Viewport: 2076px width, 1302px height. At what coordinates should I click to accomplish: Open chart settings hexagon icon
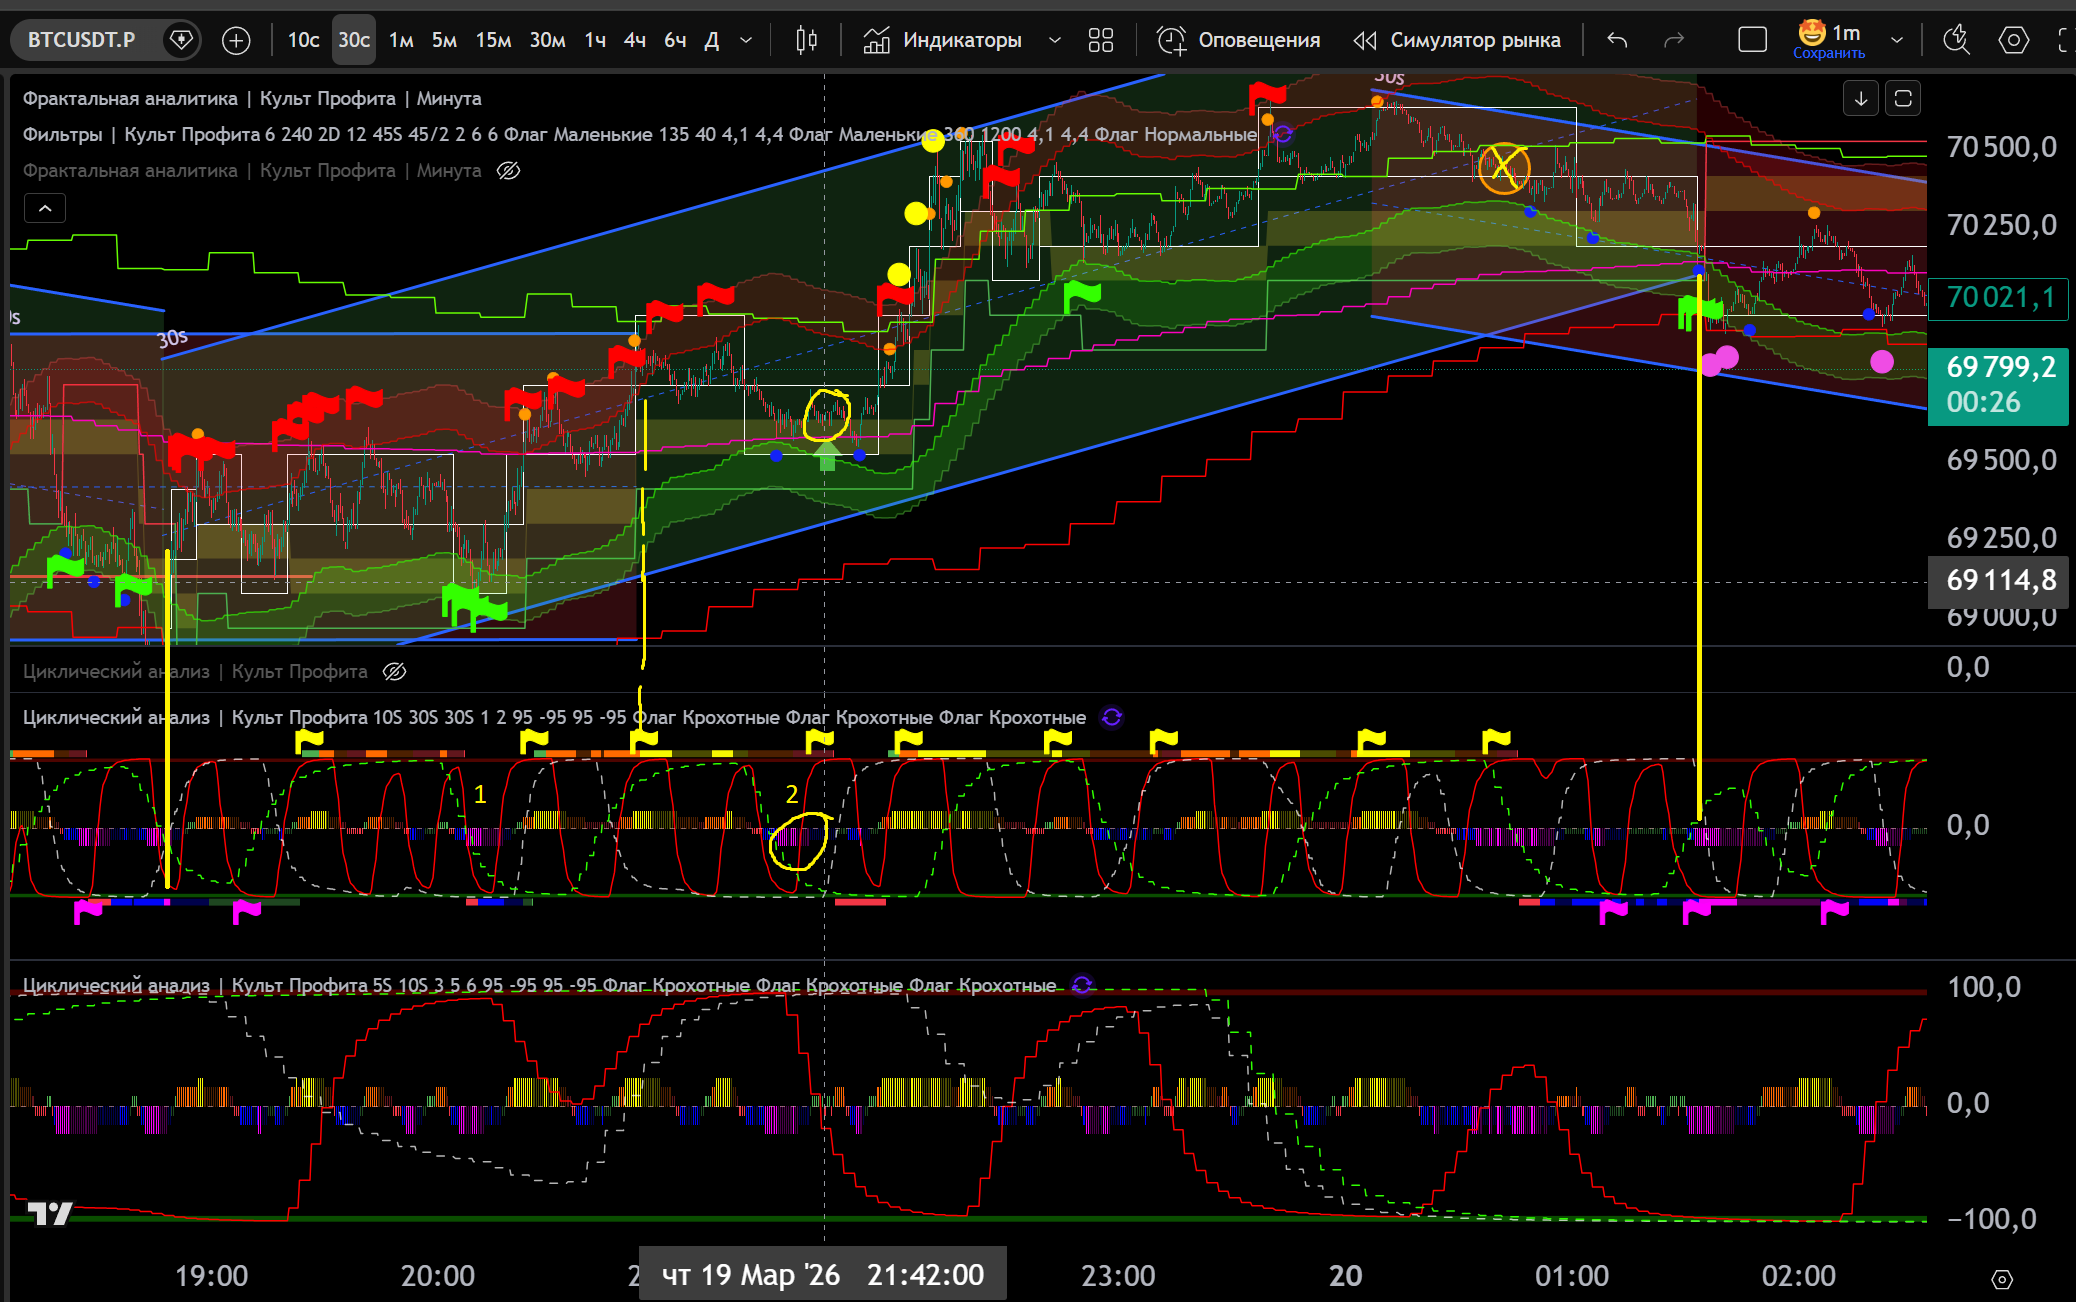tap(2013, 40)
